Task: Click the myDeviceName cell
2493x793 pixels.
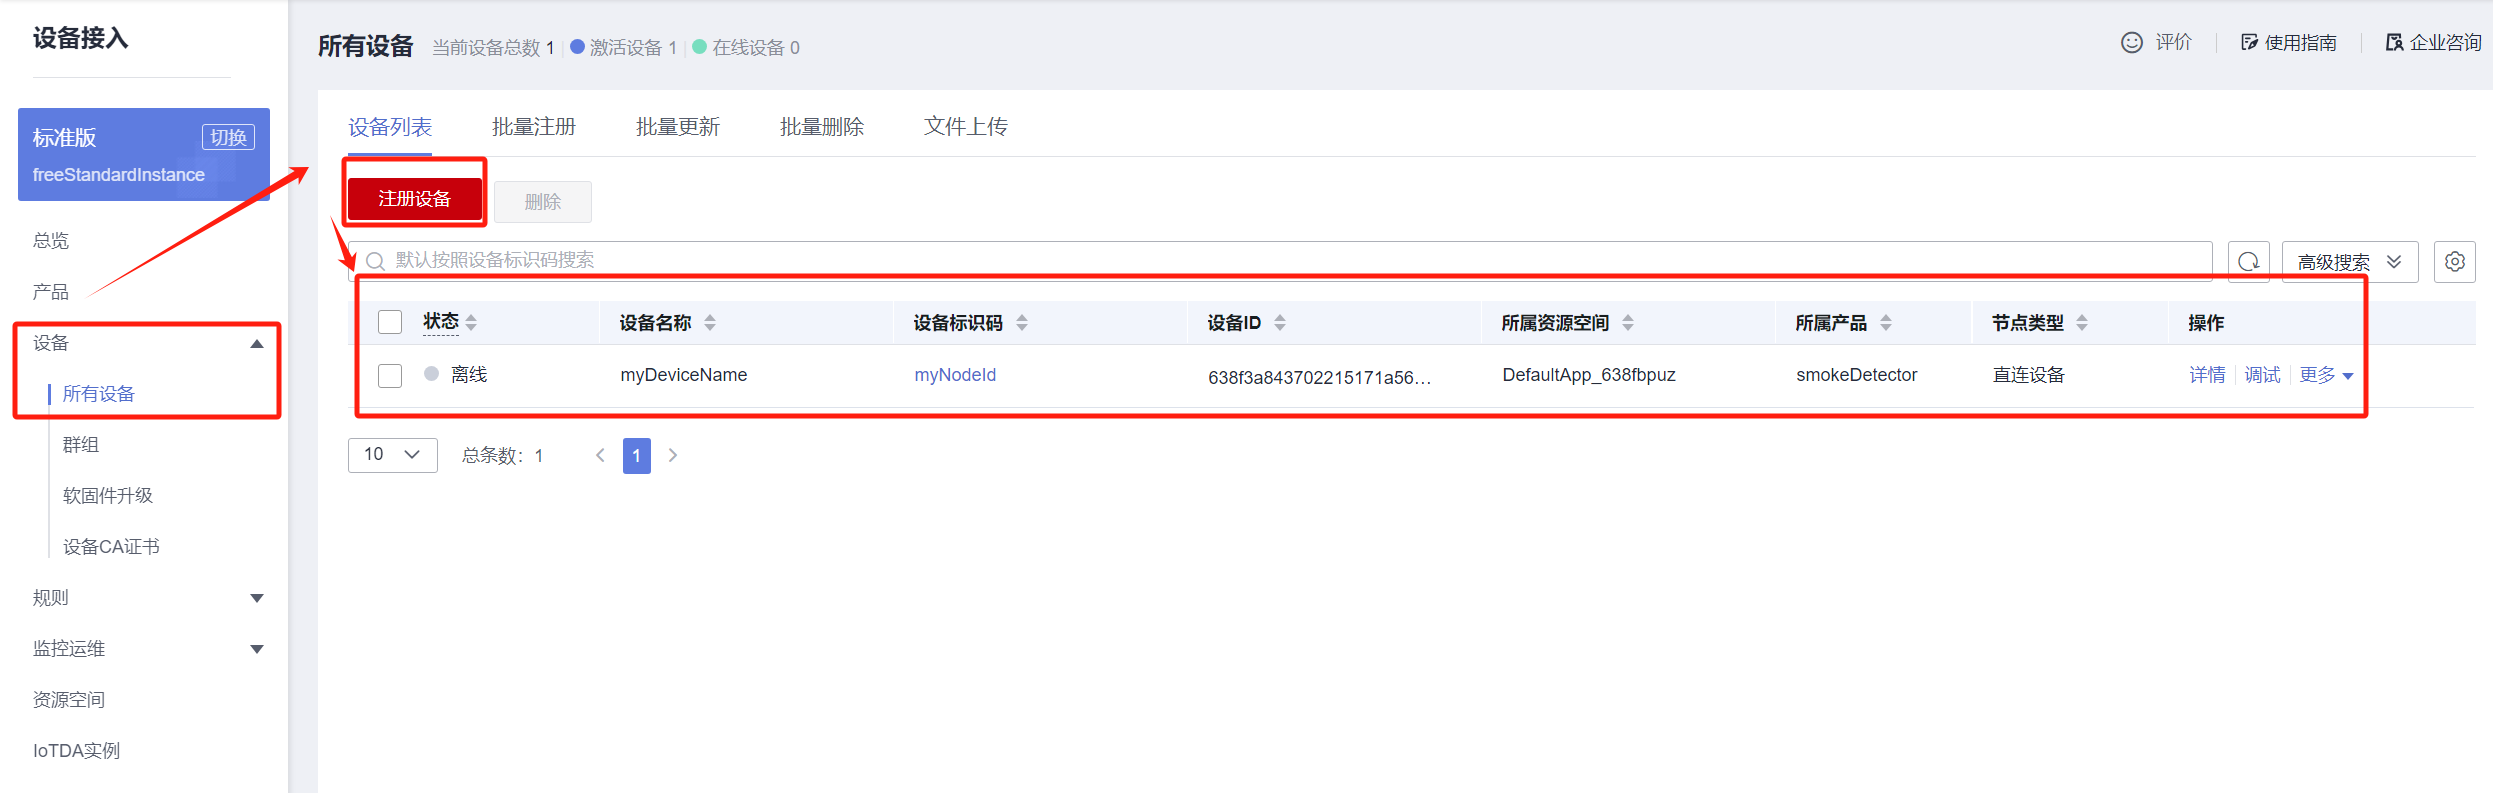Action: (x=684, y=375)
